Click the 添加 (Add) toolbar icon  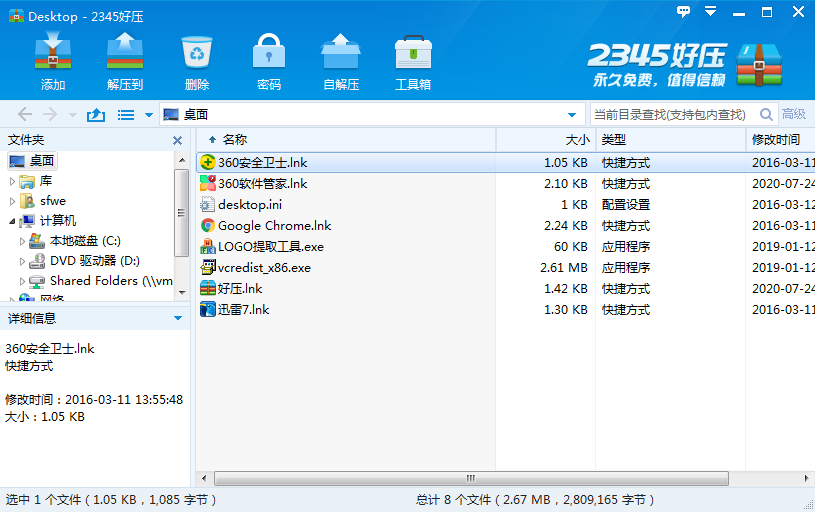52,51
